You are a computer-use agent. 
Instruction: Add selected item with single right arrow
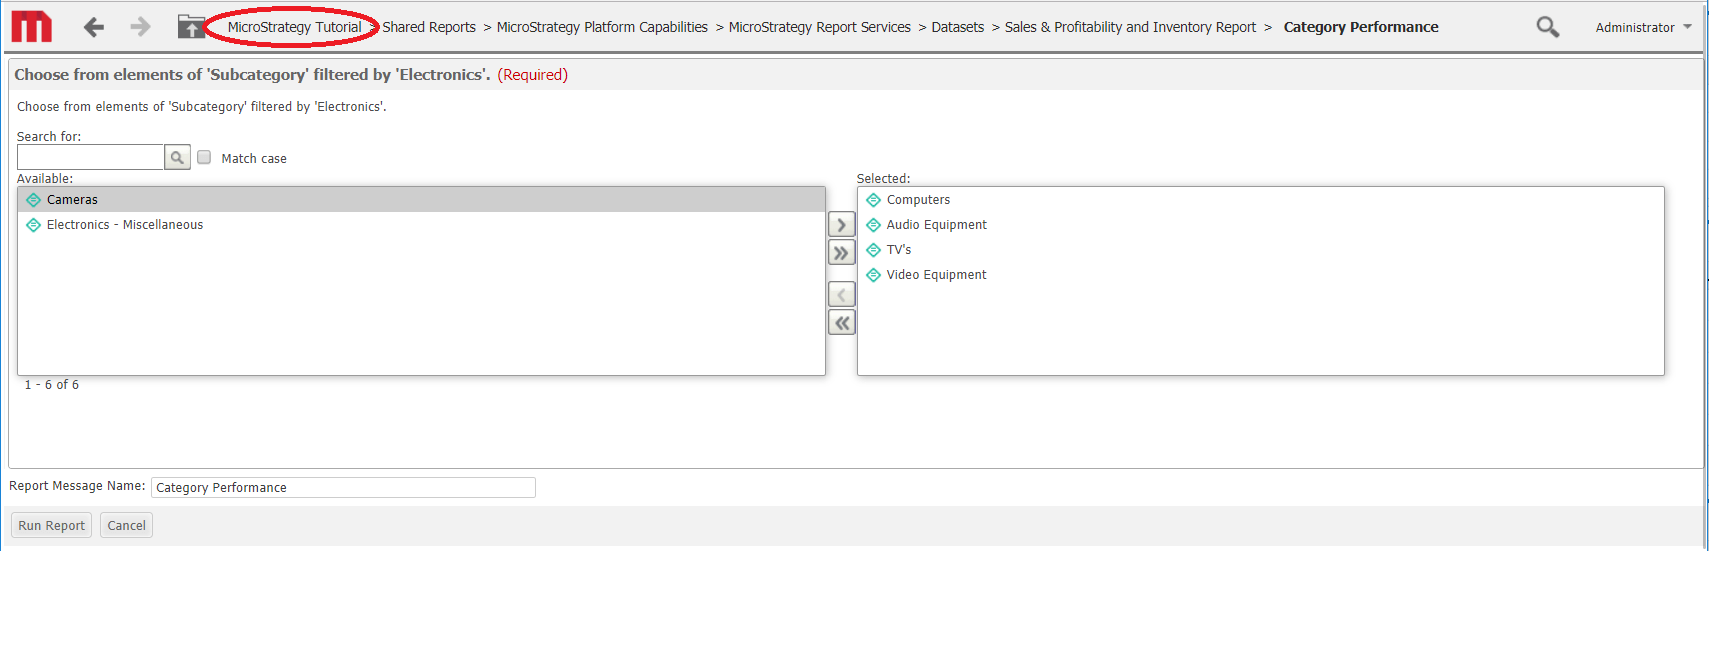tap(842, 225)
